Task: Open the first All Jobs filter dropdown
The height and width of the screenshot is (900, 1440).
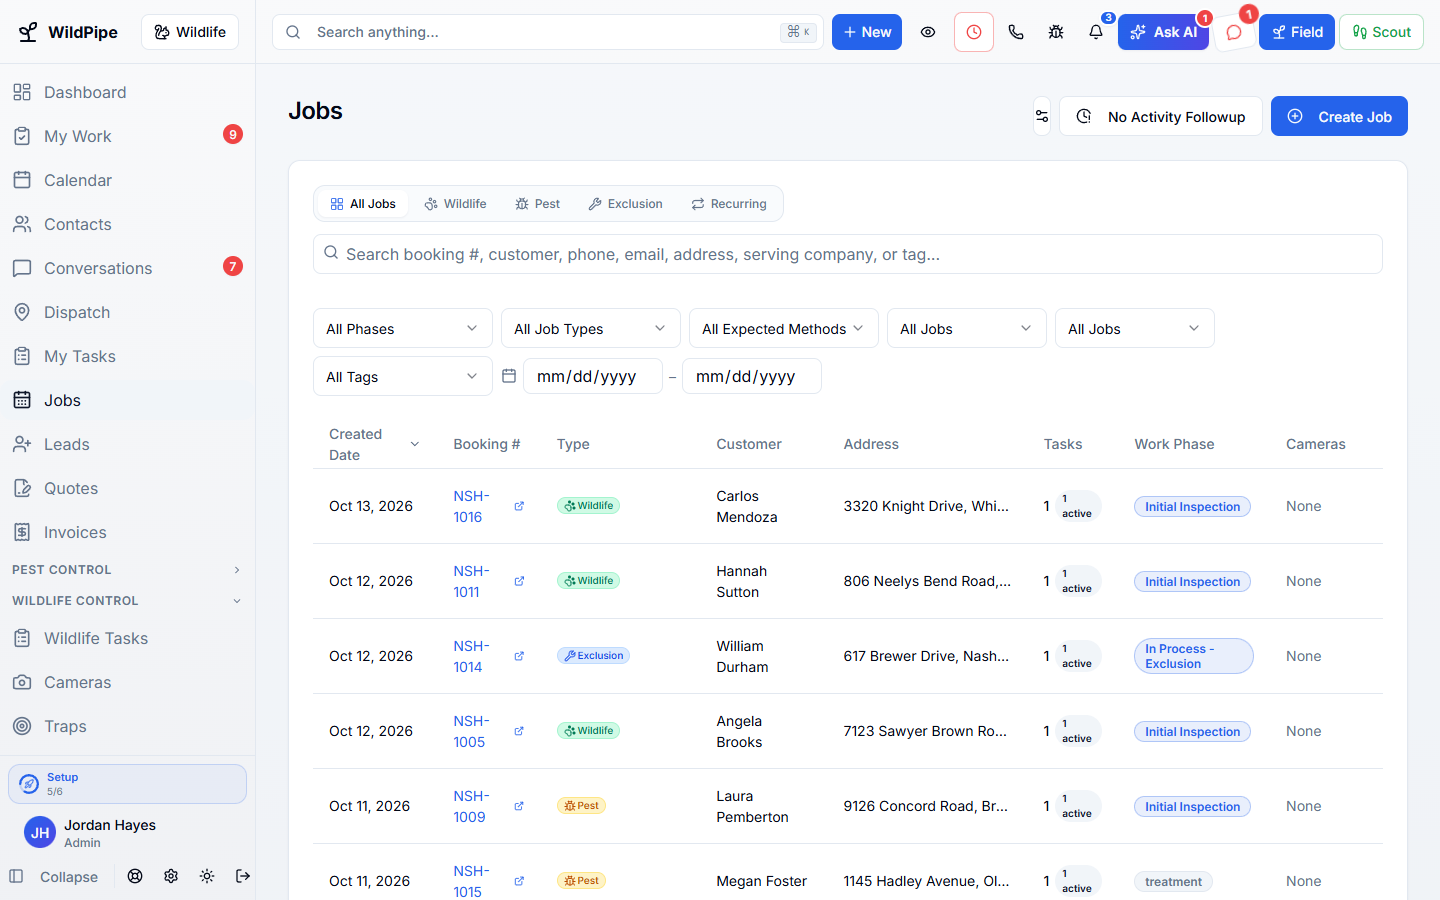Action: [x=967, y=328]
